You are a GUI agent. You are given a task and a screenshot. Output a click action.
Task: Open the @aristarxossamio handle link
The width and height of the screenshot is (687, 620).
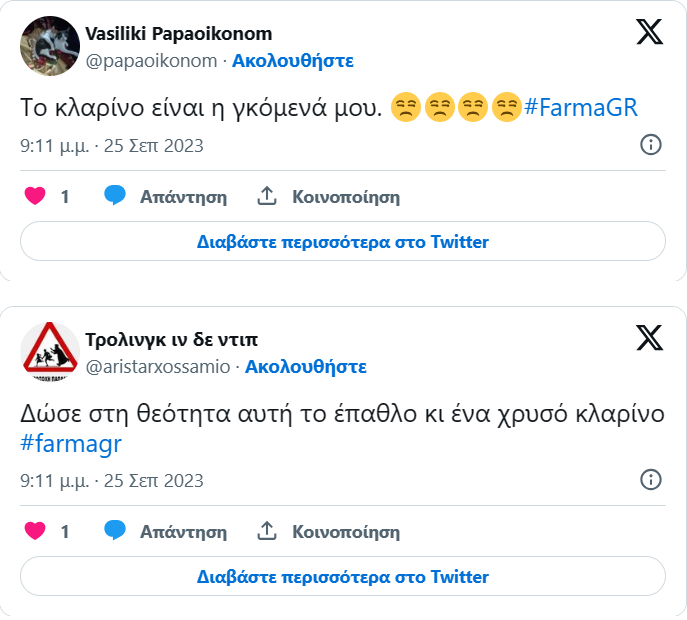pos(158,367)
